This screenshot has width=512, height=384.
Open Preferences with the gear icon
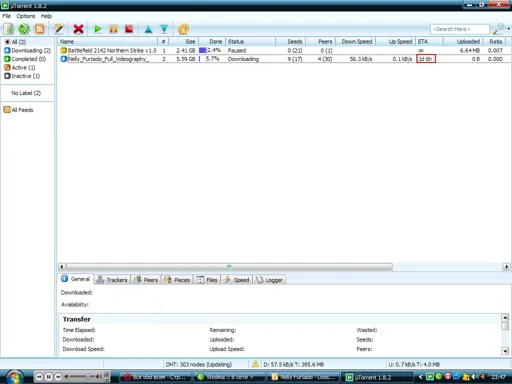(183, 29)
